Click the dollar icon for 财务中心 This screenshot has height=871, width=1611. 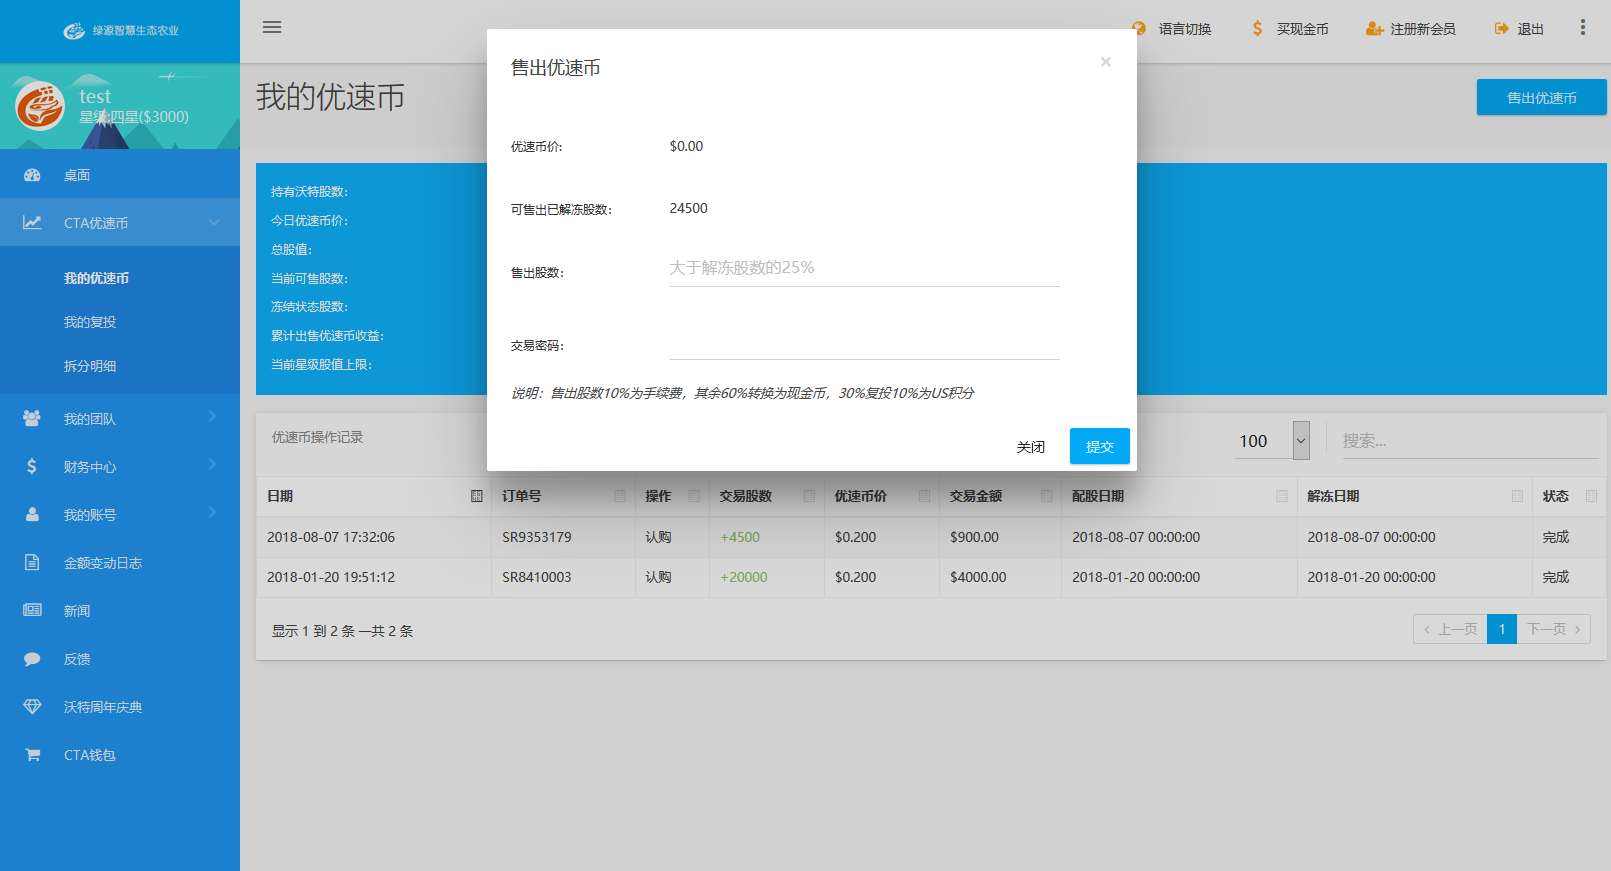tap(32, 466)
